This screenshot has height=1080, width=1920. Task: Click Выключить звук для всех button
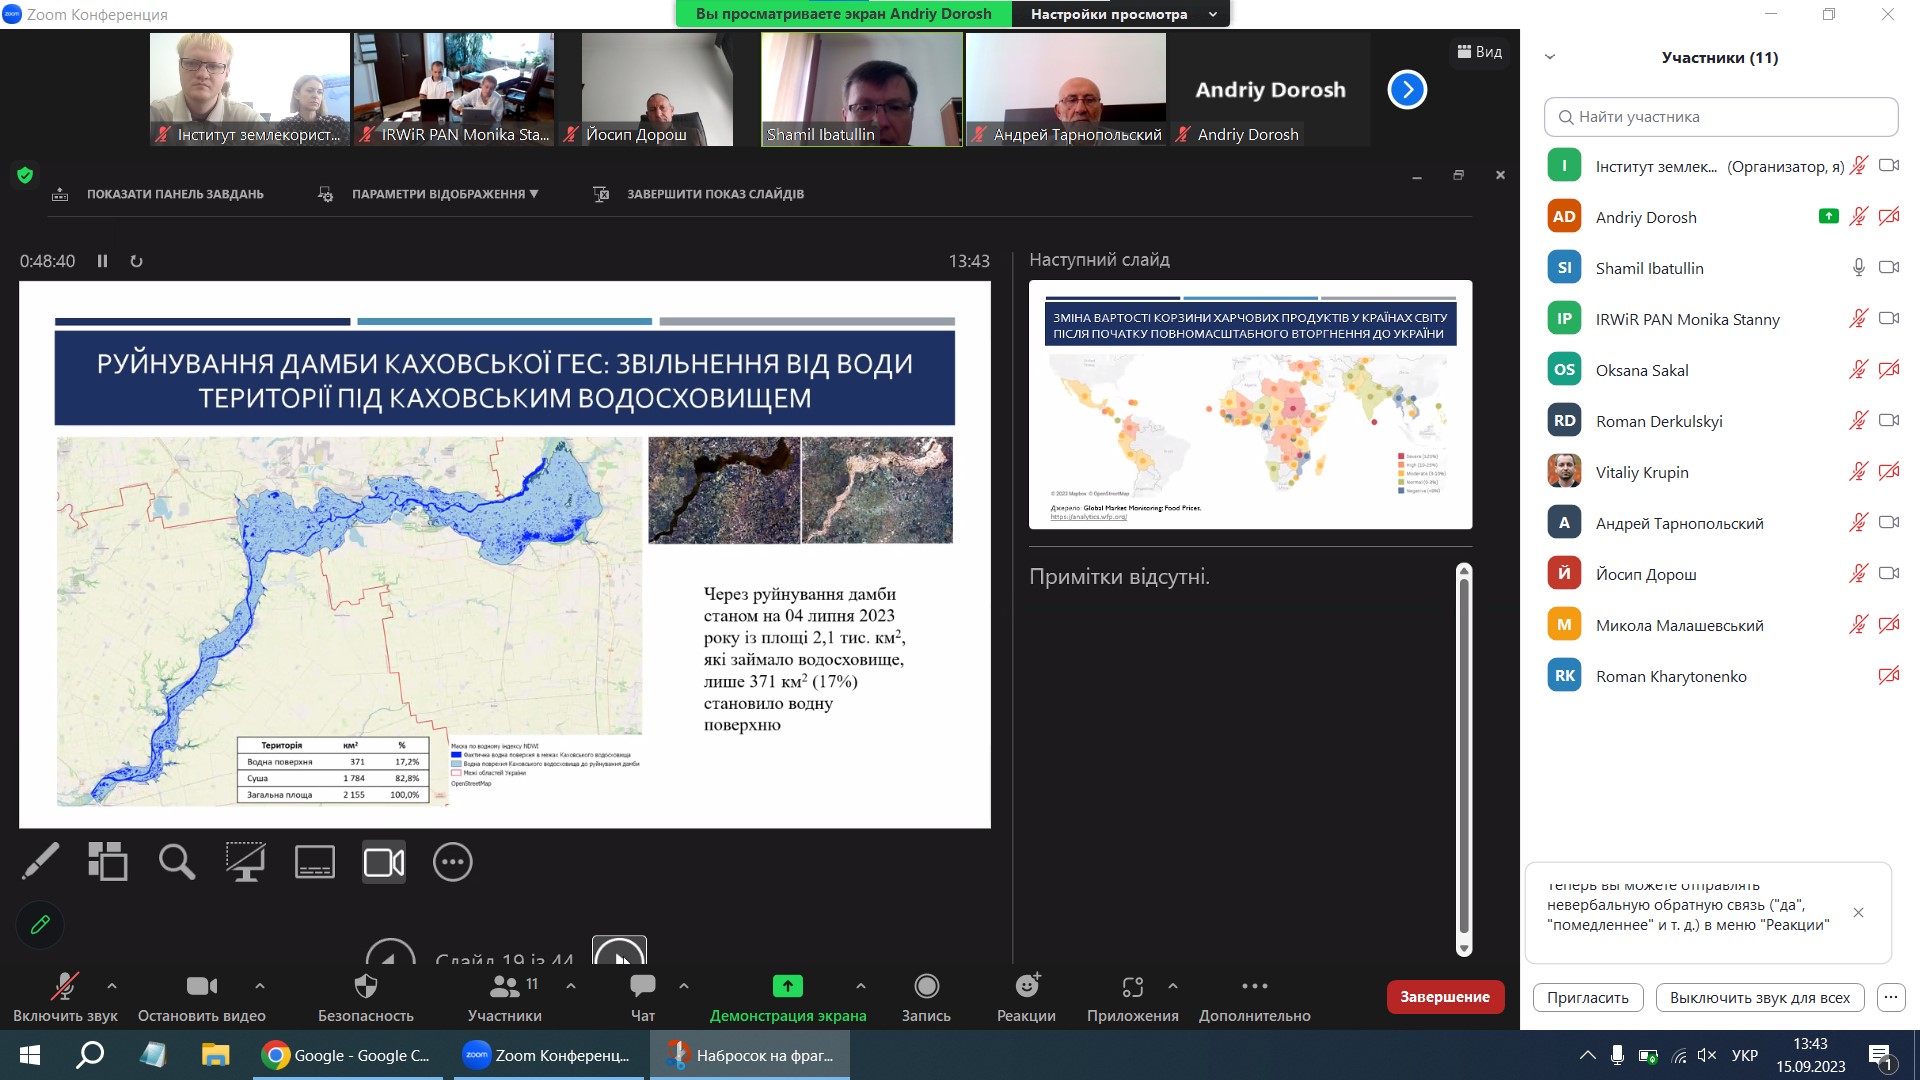[1759, 997]
